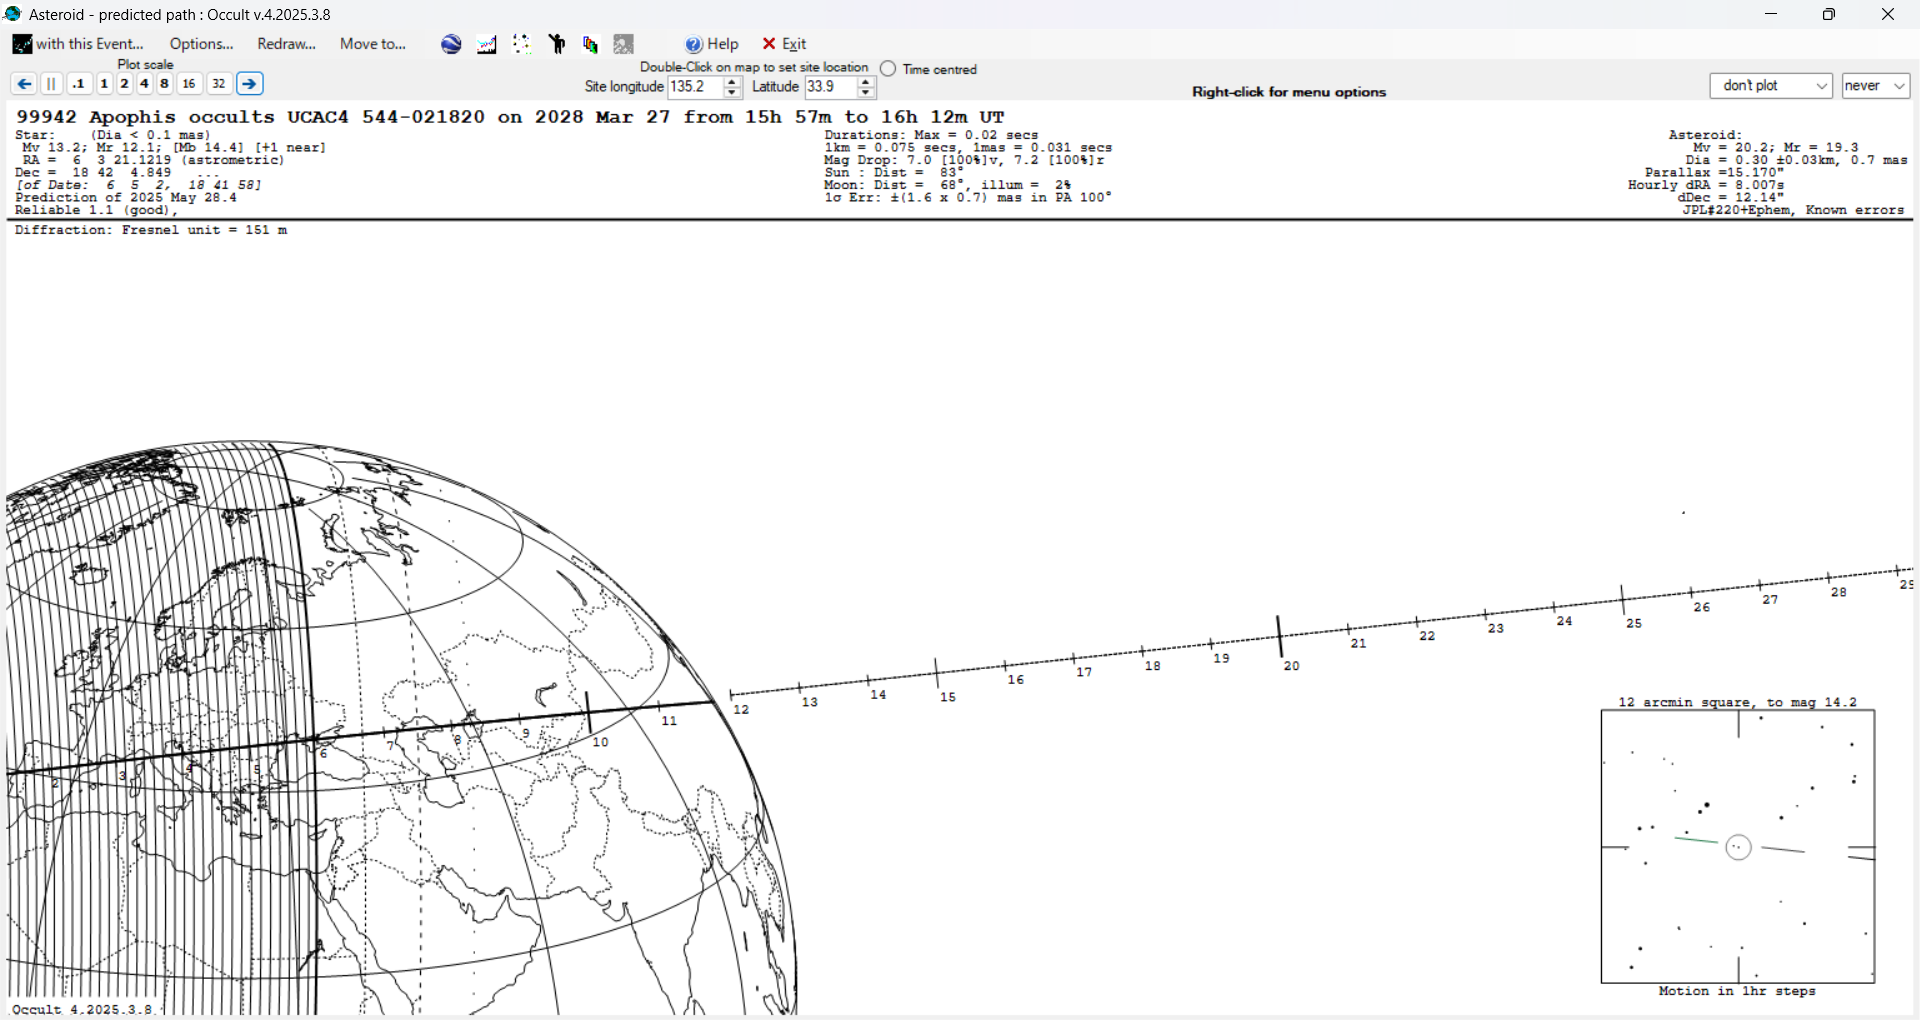
Task: Open the Options... menu
Action: point(201,44)
